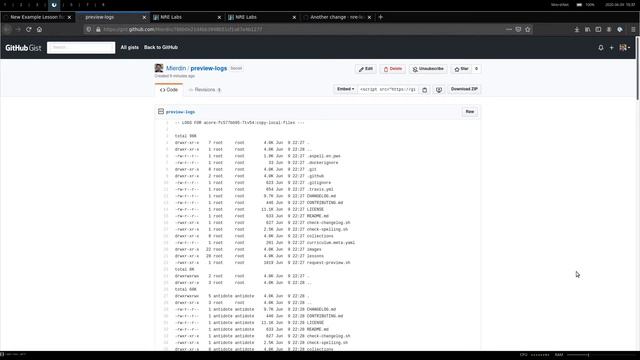Click the file icon beside preview-logs filename
The height and width of the screenshot is (360, 640).
coord(161,111)
